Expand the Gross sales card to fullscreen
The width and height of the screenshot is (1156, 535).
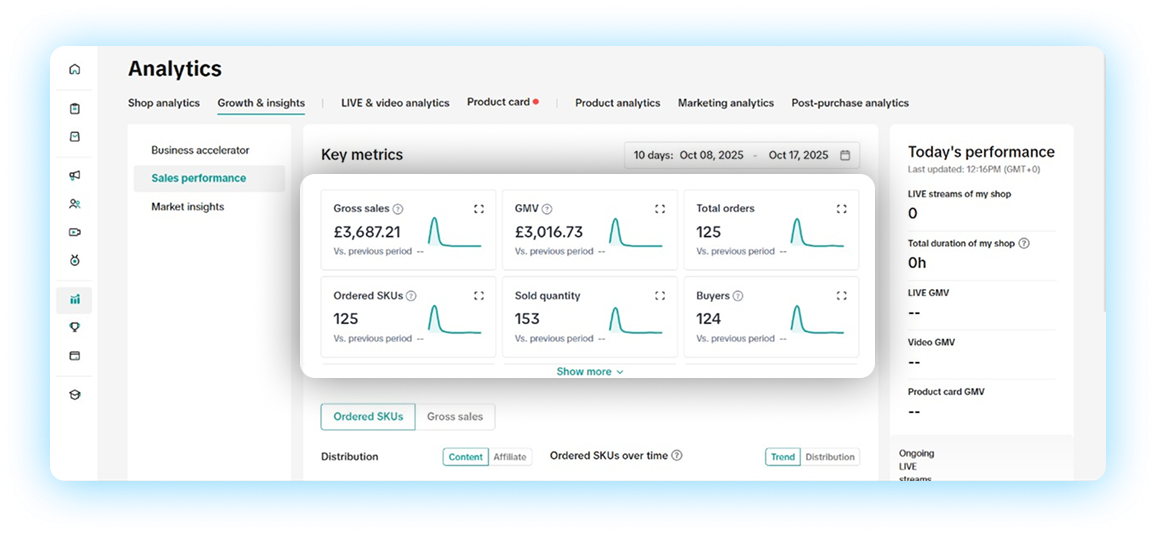tap(478, 209)
